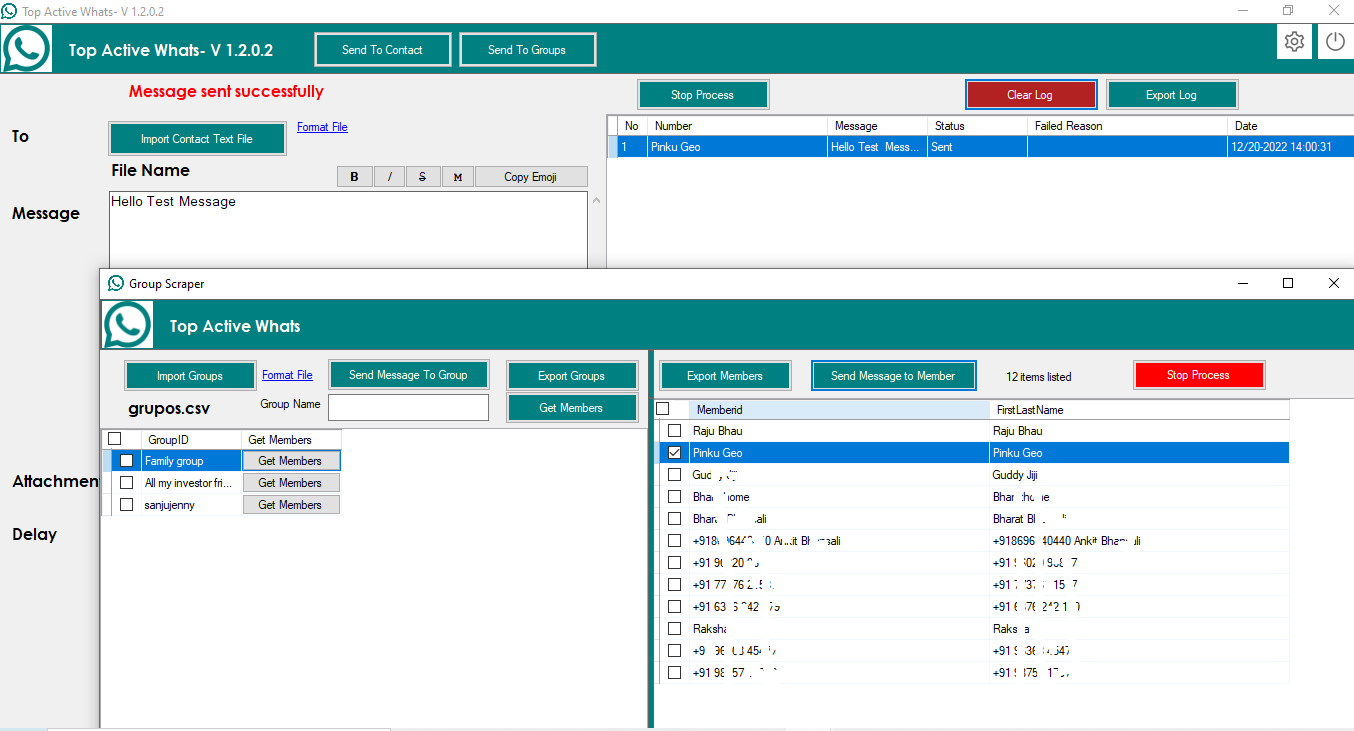Click Stop Process in main window
Screen dimensions: 1354x731
click(x=703, y=95)
